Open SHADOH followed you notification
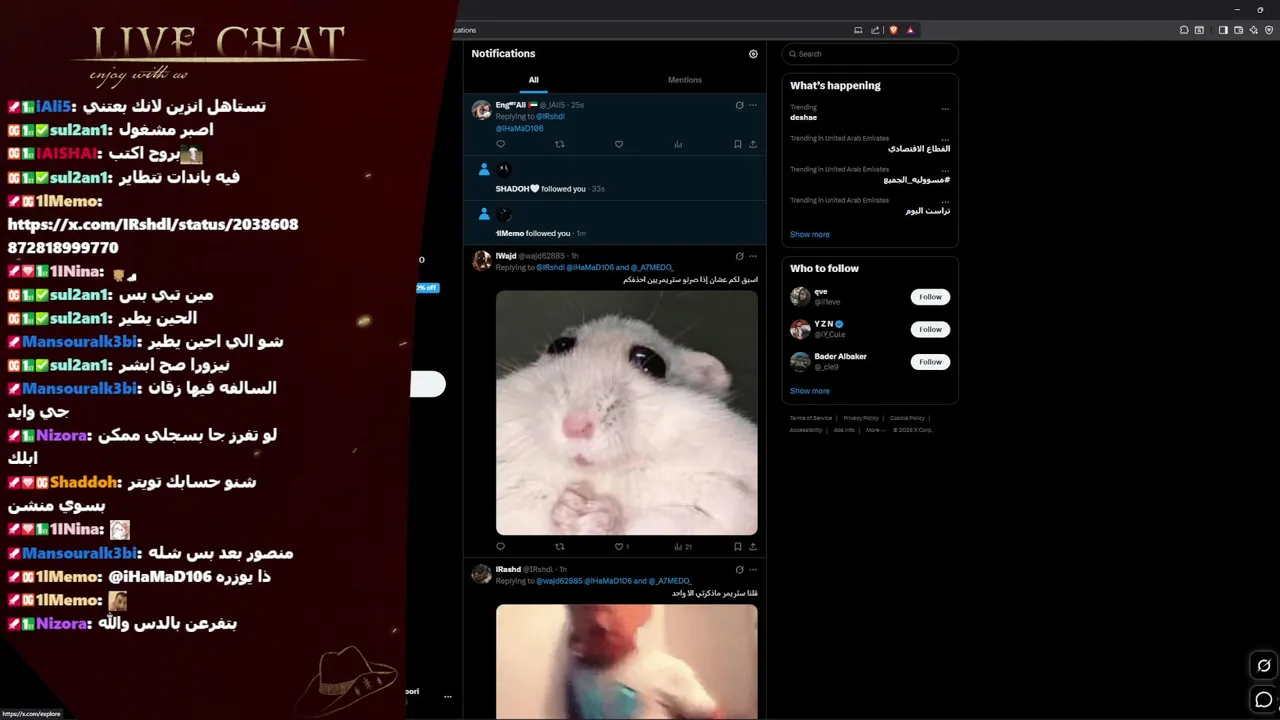 [x=615, y=178]
